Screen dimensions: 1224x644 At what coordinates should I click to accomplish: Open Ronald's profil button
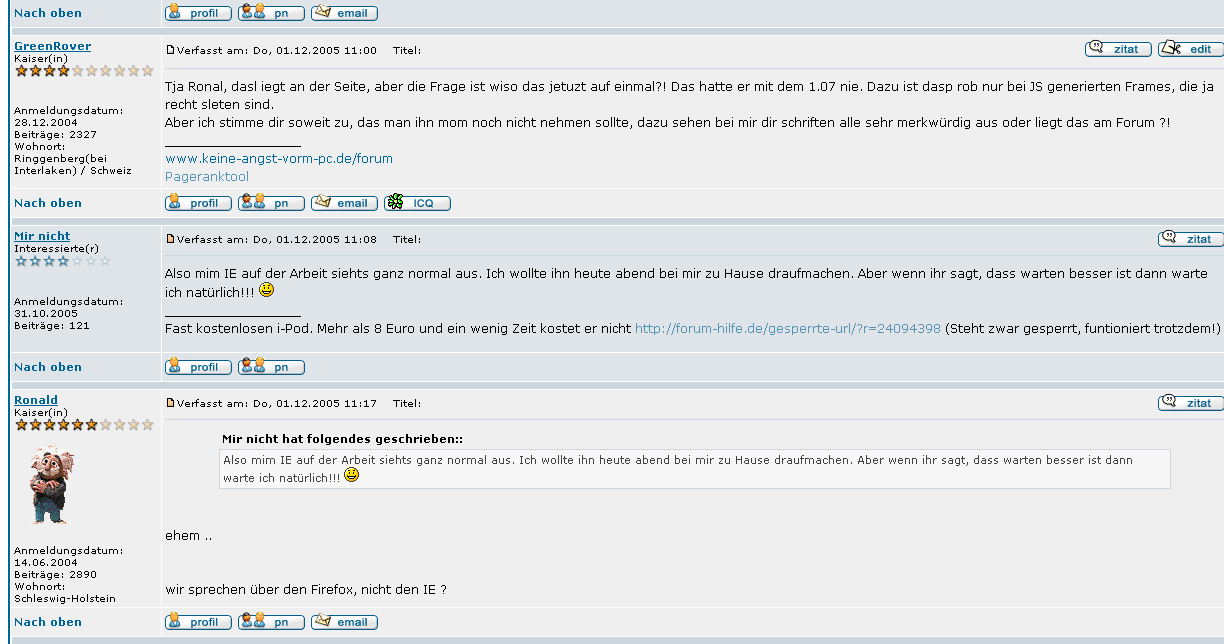click(198, 622)
